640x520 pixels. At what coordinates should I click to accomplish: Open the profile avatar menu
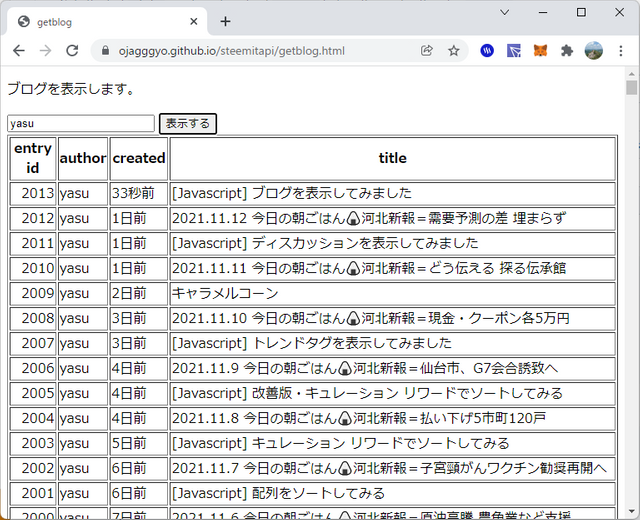(594, 51)
